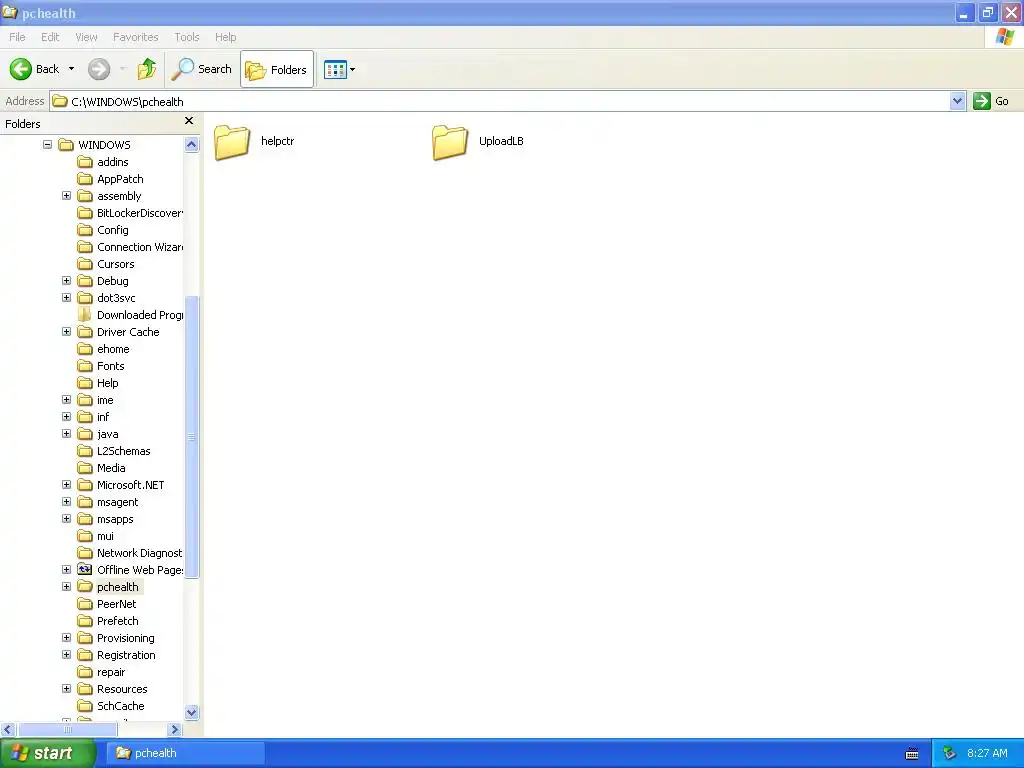Open the View menu
The image size is (1024, 768).
[86, 37]
